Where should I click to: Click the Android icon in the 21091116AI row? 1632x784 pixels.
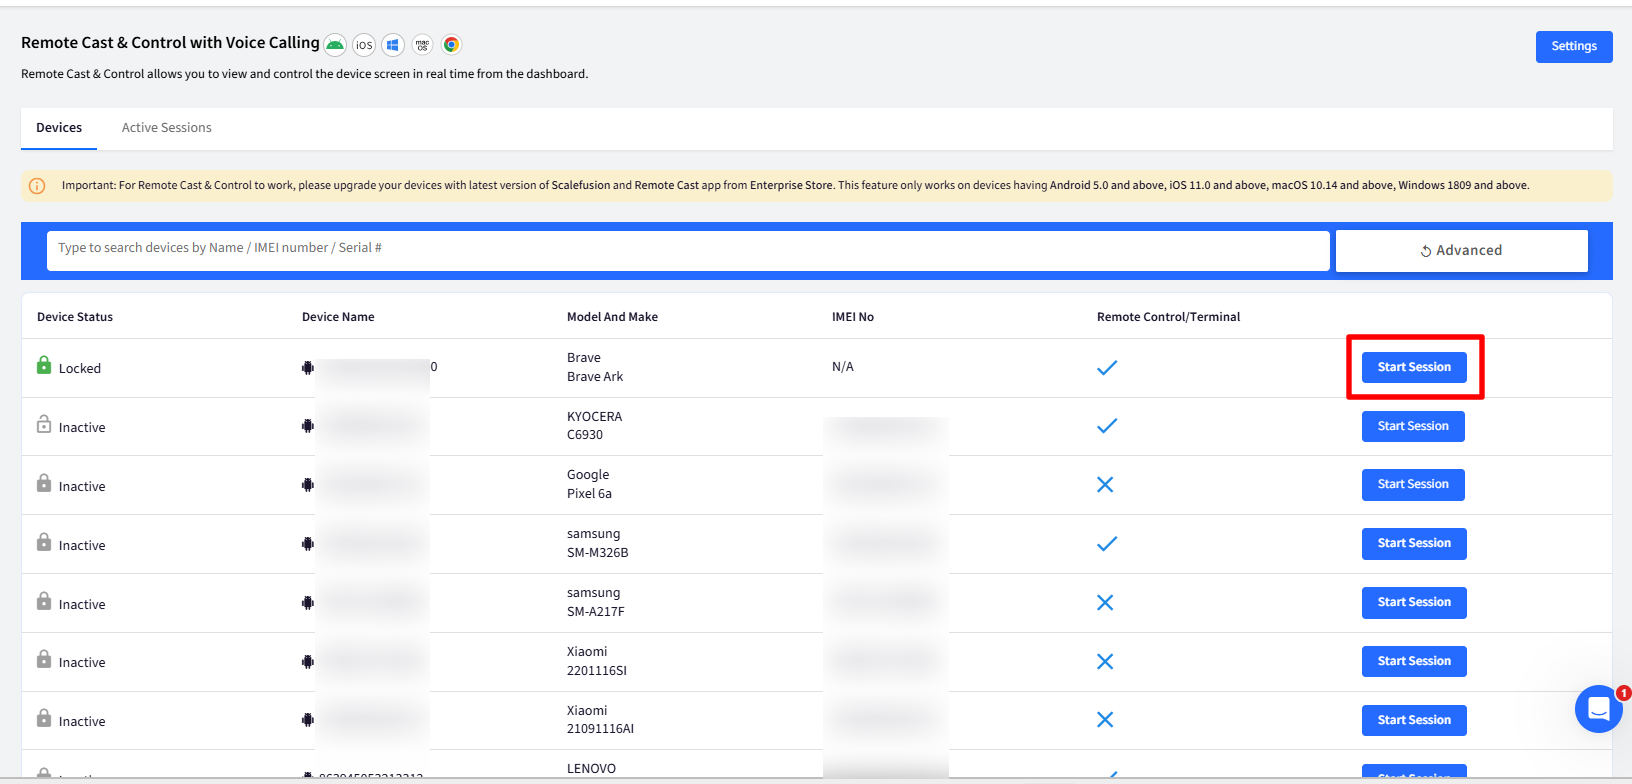click(x=308, y=720)
